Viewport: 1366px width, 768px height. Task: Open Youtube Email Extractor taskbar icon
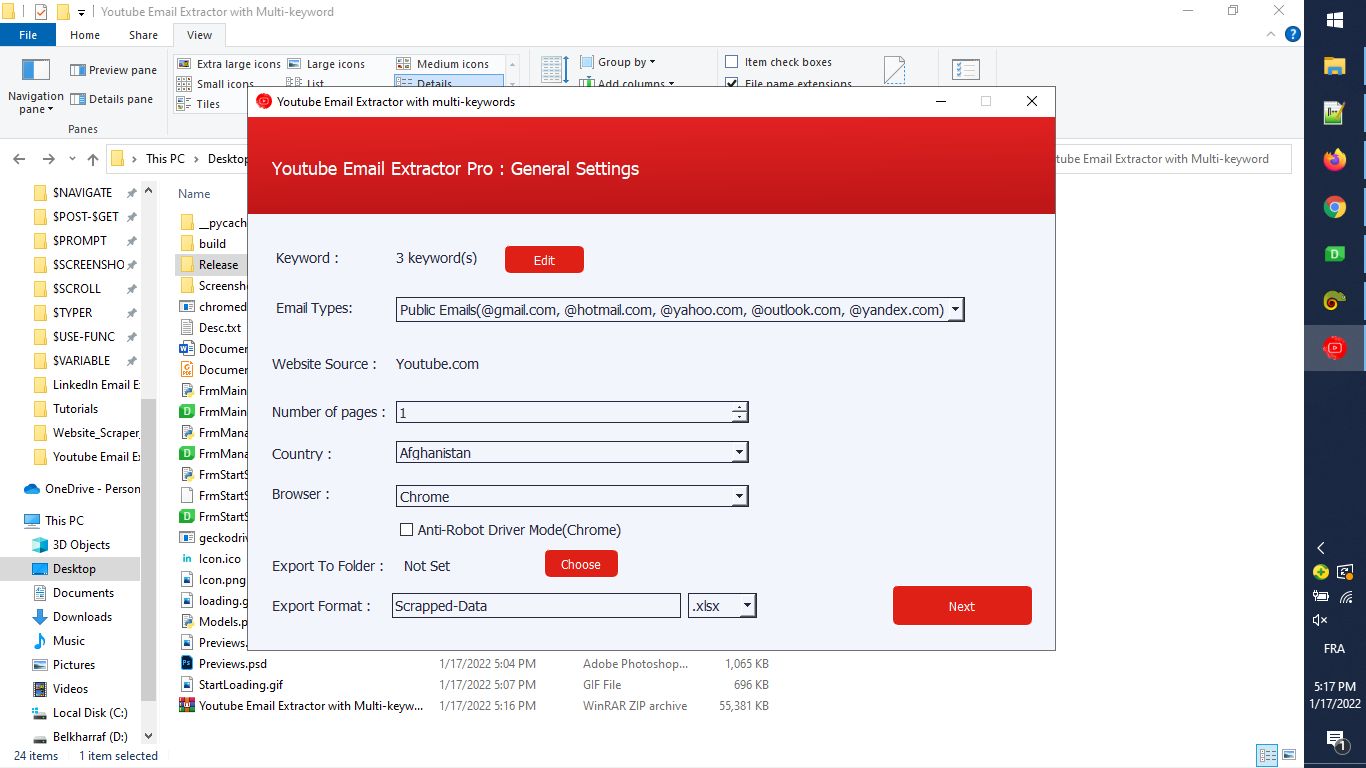pos(1334,348)
